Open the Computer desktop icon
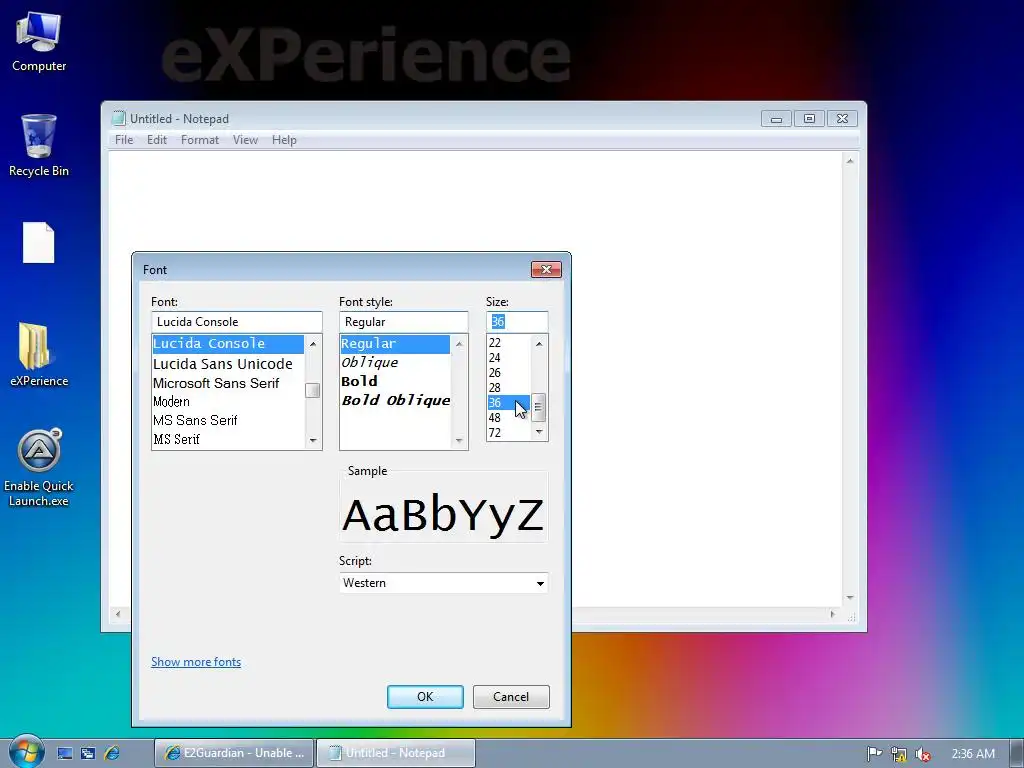The height and width of the screenshot is (768, 1024). [x=39, y=42]
